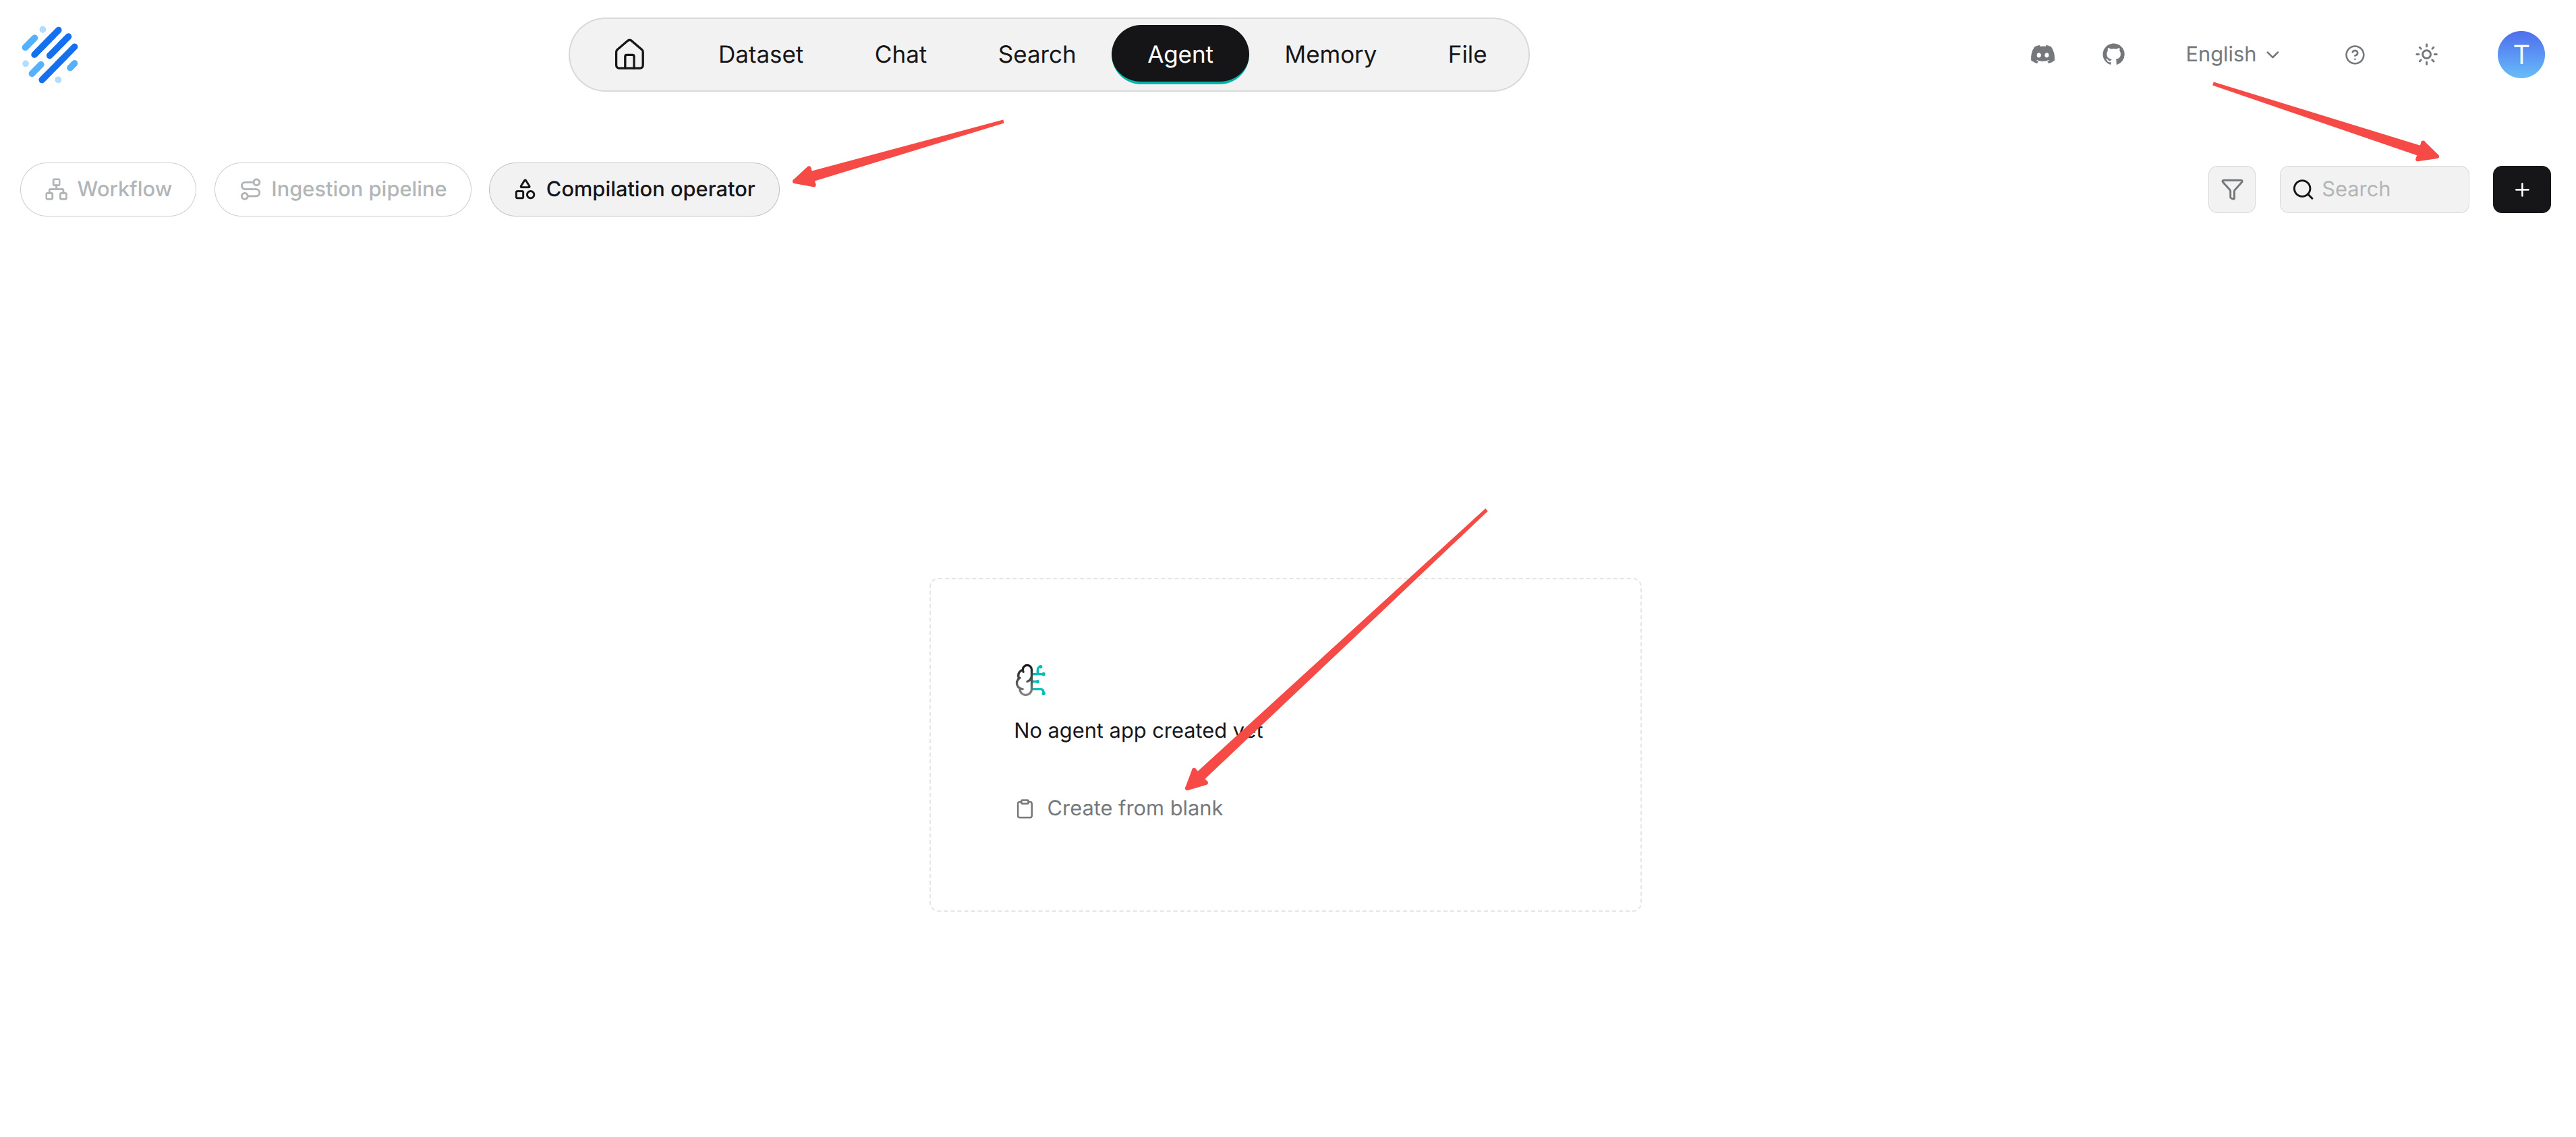Expand the English language dropdown
Screen dimensions: 2576x1137
pyautogui.click(x=2231, y=54)
